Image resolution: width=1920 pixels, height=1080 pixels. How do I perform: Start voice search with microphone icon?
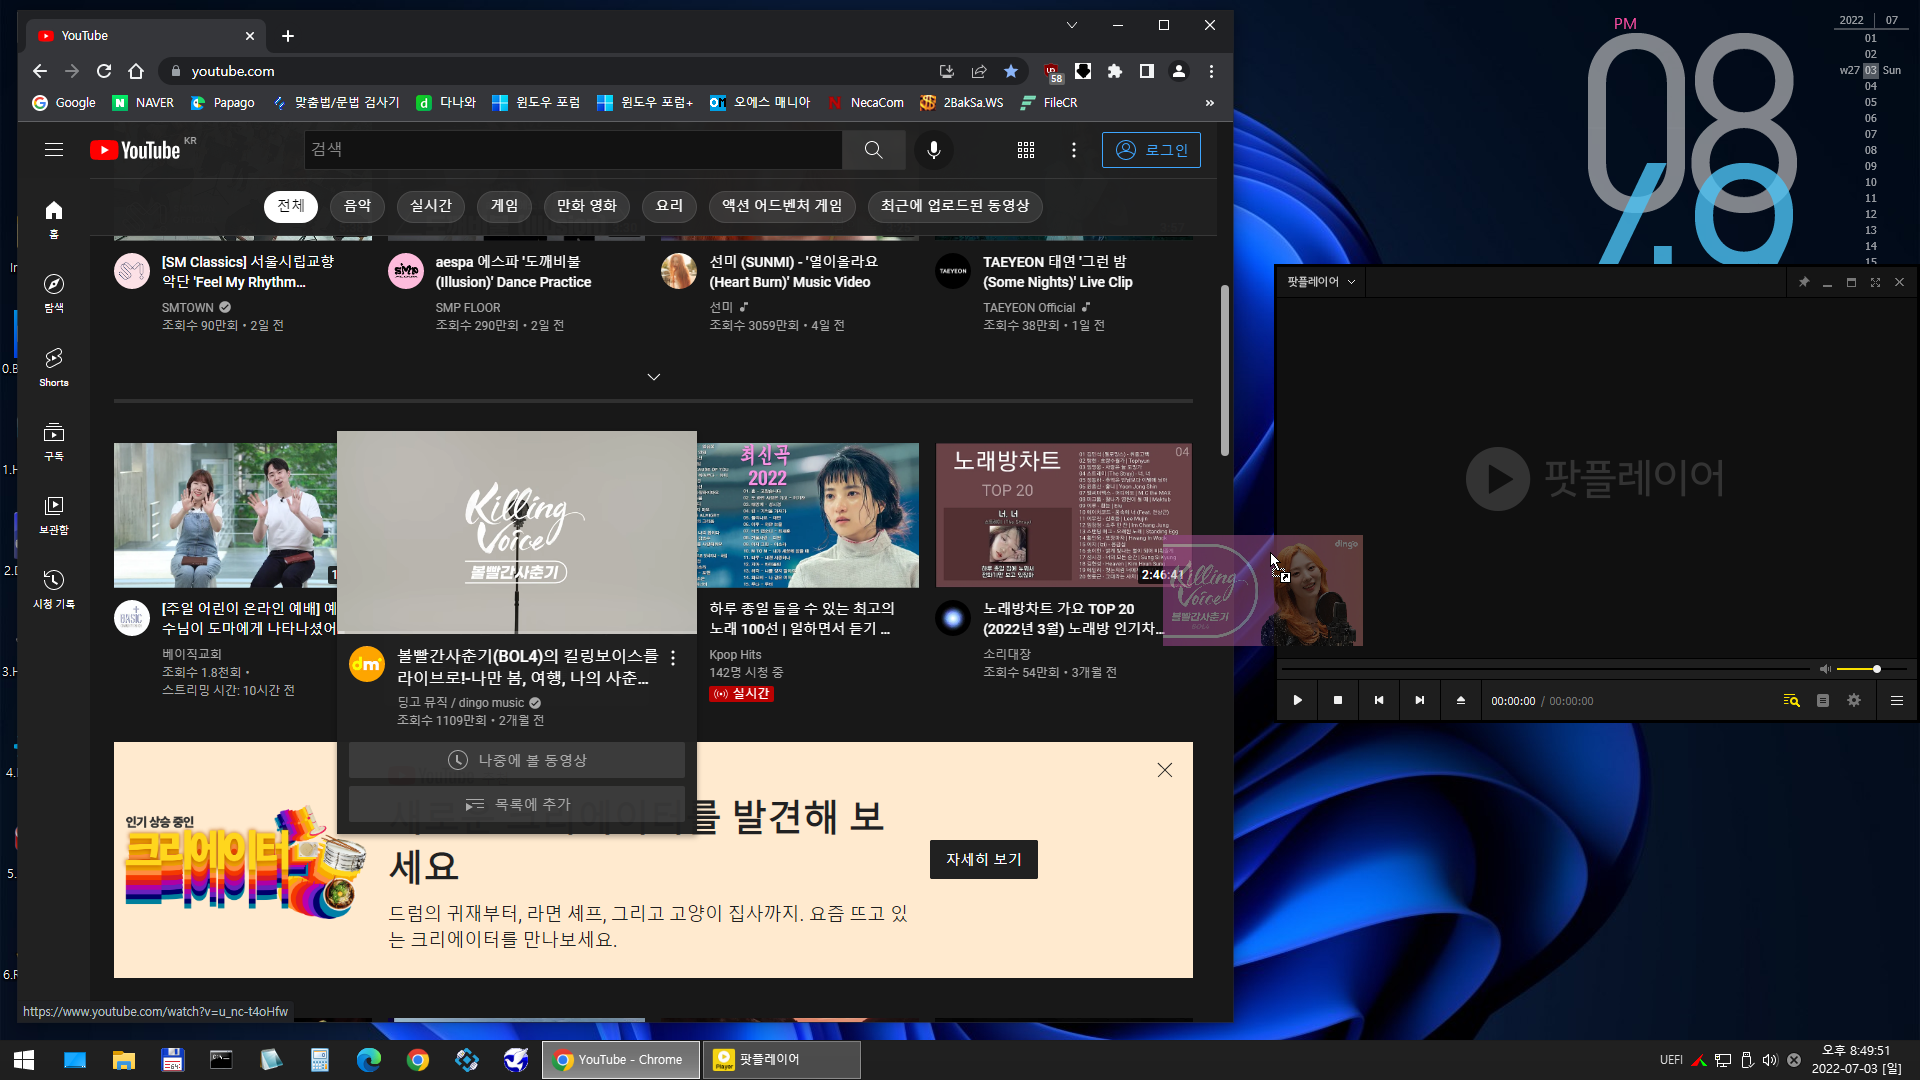tap(933, 150)
